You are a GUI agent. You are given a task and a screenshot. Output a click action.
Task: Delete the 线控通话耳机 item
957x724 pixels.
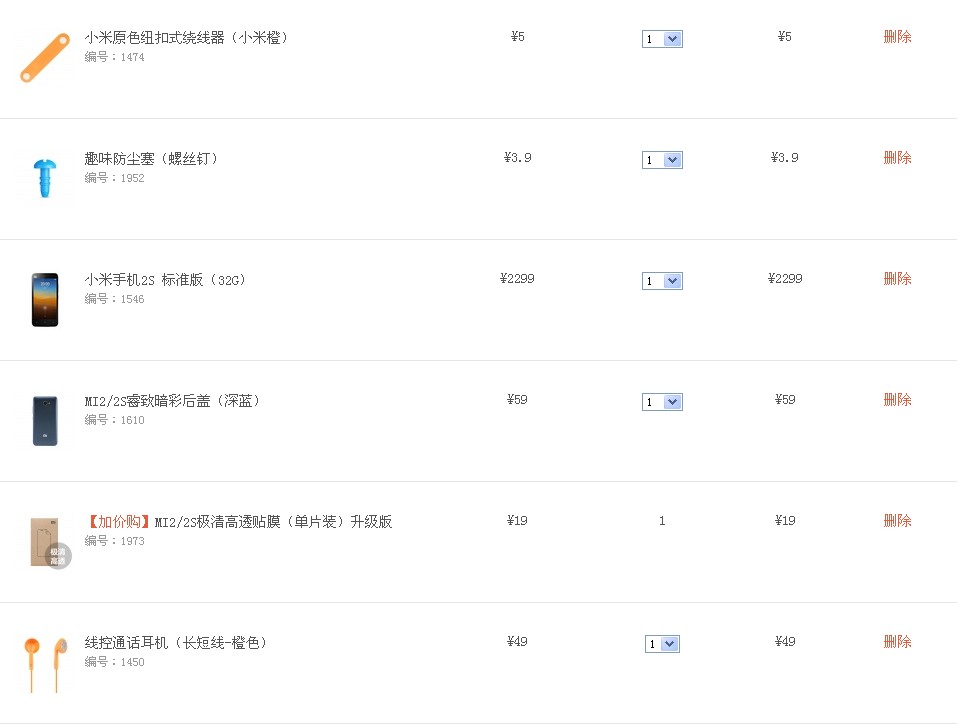click(897, 641)
